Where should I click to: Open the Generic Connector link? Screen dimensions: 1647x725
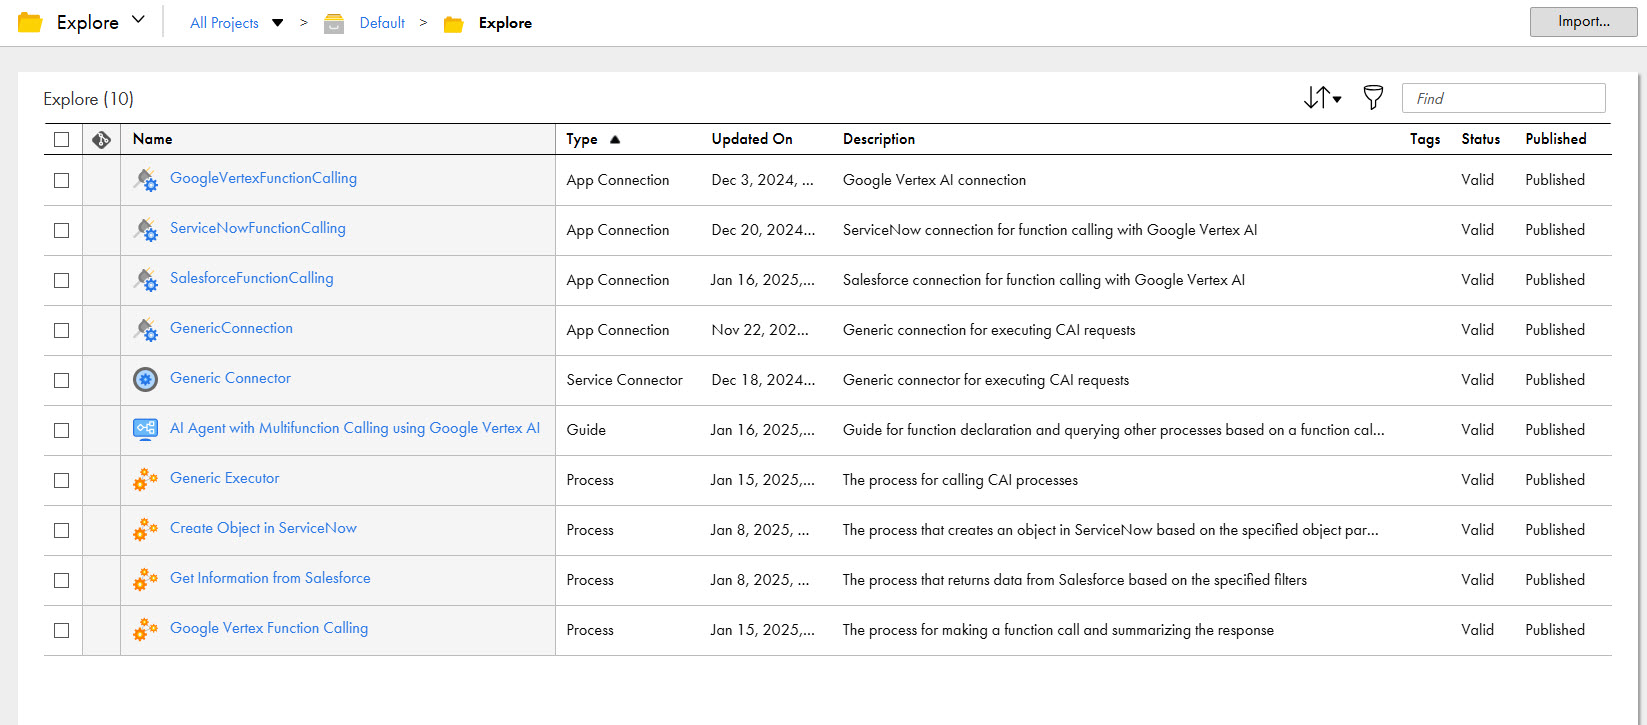pos(230,378)
